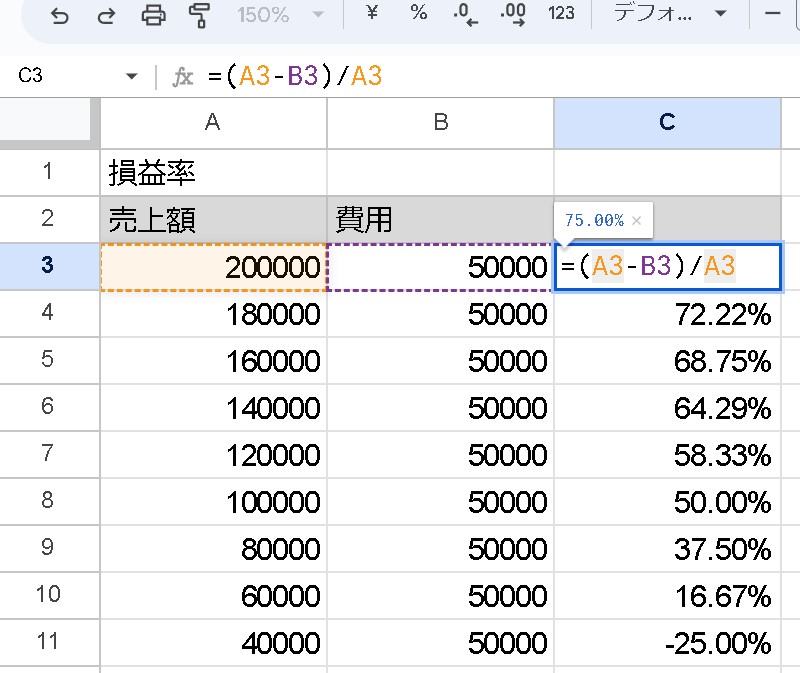Click the 費用 header cell
This screenshot has height=673, width=800.
[x=440, y=219]
